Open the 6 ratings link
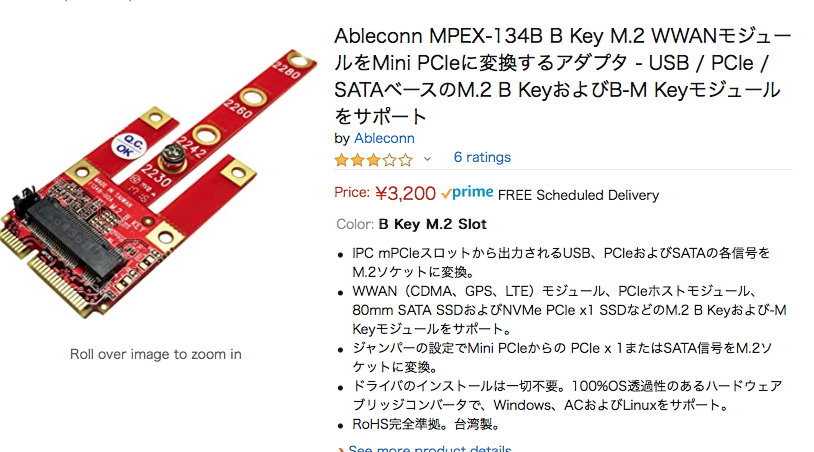This screenshot has height=452, width=814. click(482, 157)
